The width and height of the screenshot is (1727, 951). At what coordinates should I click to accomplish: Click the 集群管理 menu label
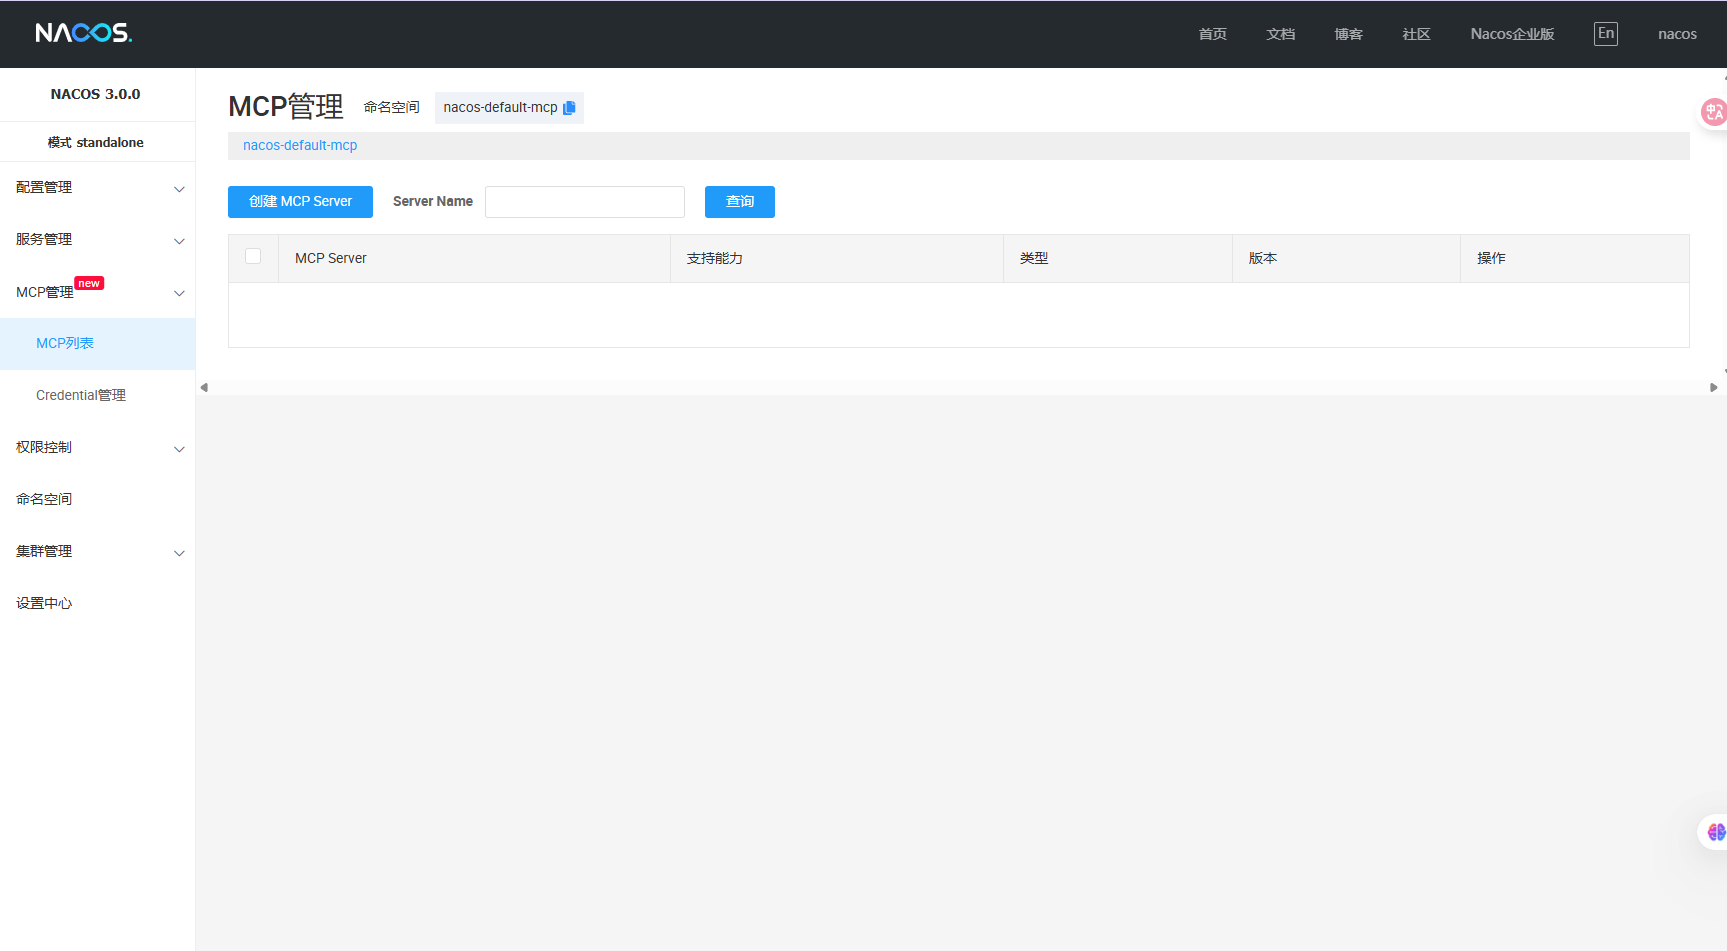44,552
